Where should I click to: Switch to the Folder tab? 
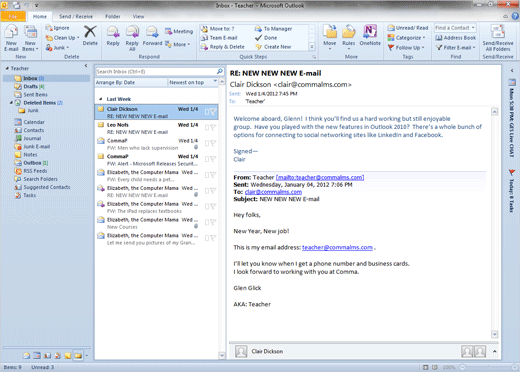point(113,16)
